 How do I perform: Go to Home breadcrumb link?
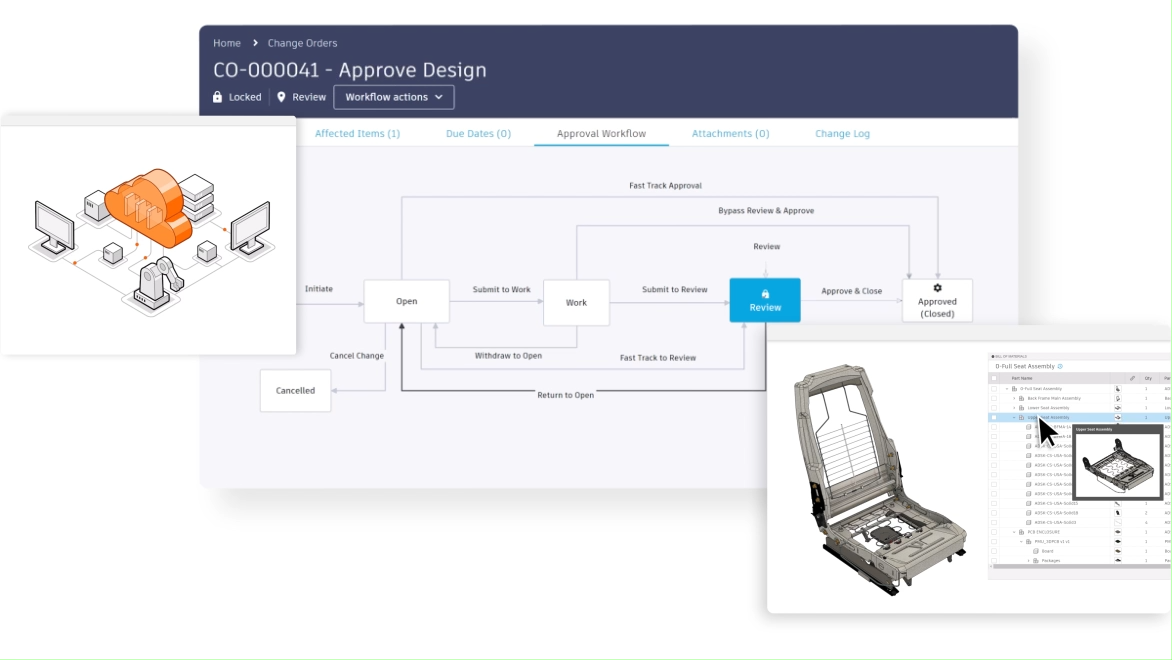pyautogui.click(x=226, y=43)
